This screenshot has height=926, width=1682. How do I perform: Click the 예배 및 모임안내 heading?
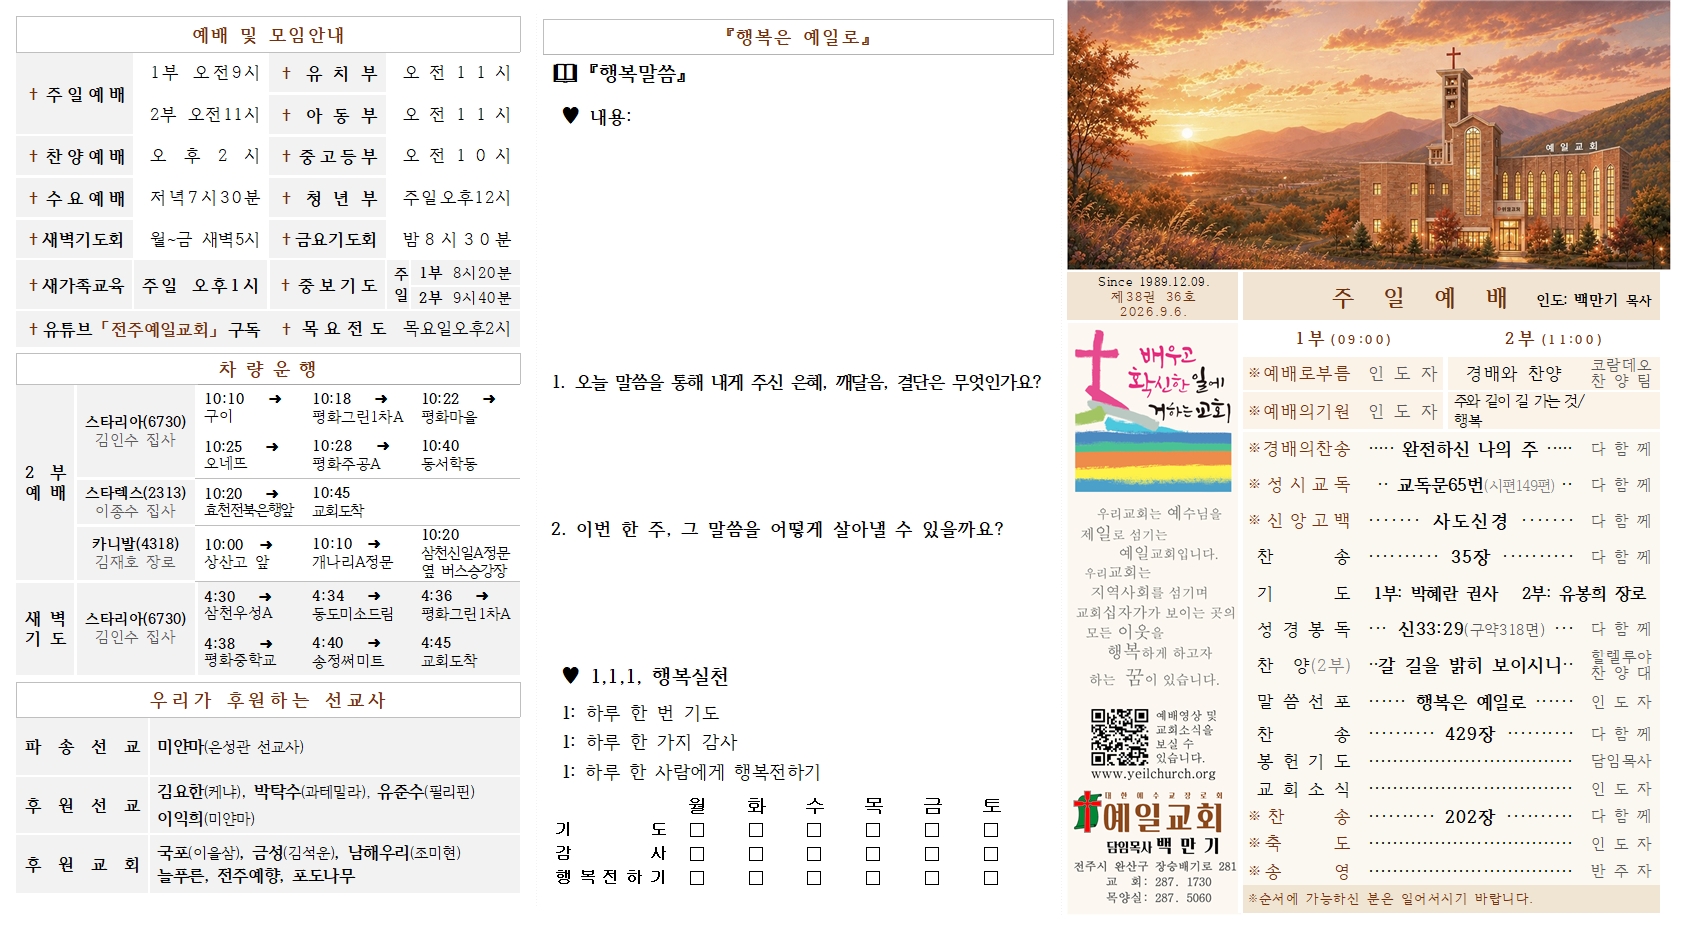click(x=268, y=35)
